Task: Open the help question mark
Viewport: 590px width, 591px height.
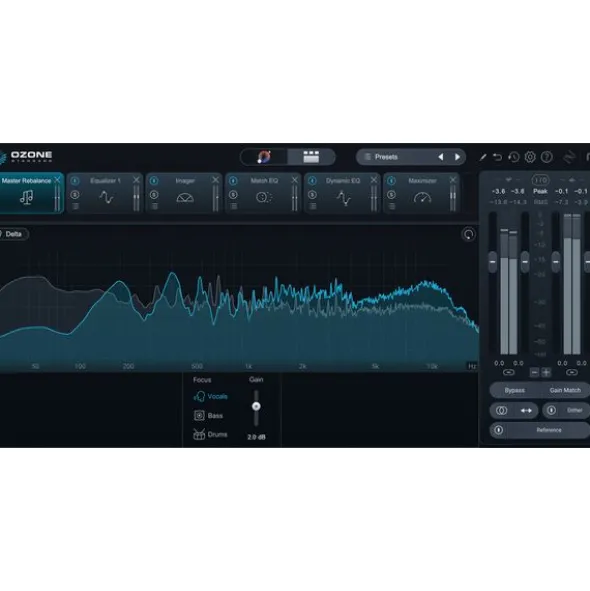Action: click(x=547, y=157)
